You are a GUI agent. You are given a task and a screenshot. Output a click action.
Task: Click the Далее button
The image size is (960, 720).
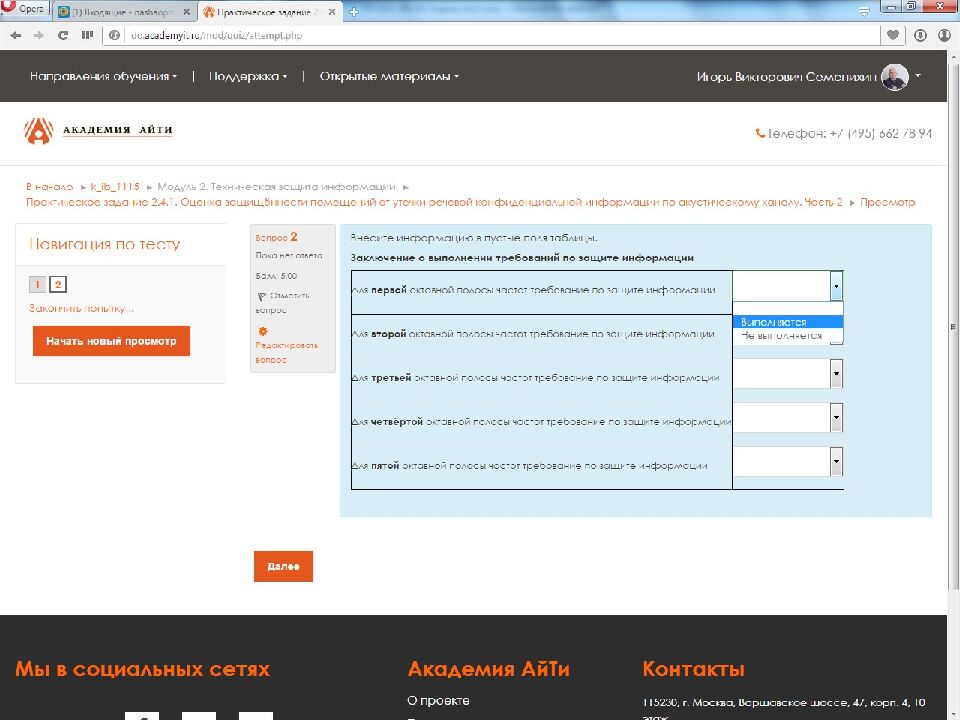283,566
